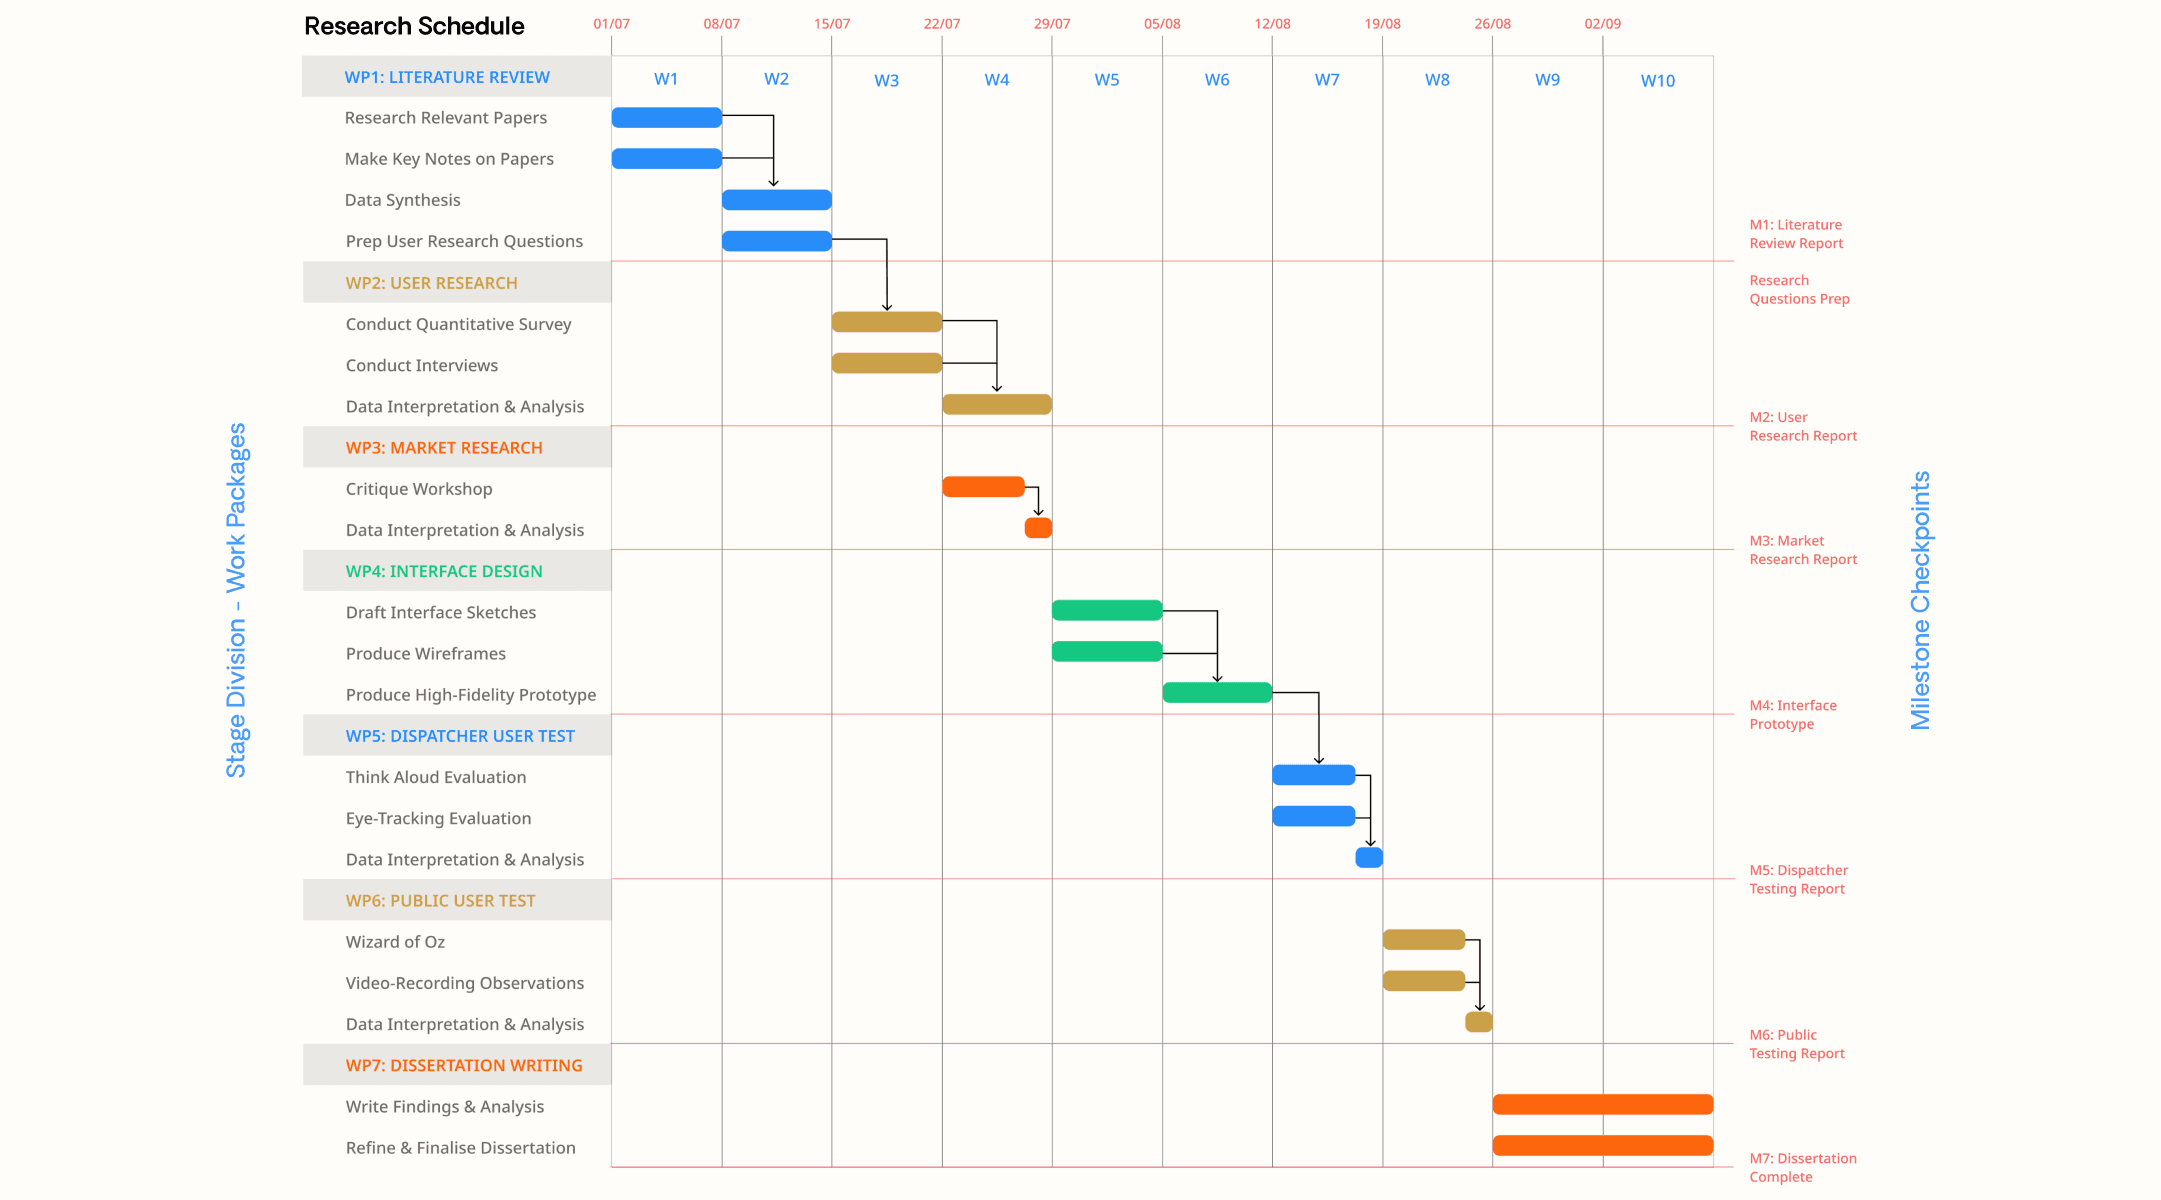This screenshot has height=1200, width=2161.
Task: Click Write Findings & Analysis label
Action: (445, 1107)
